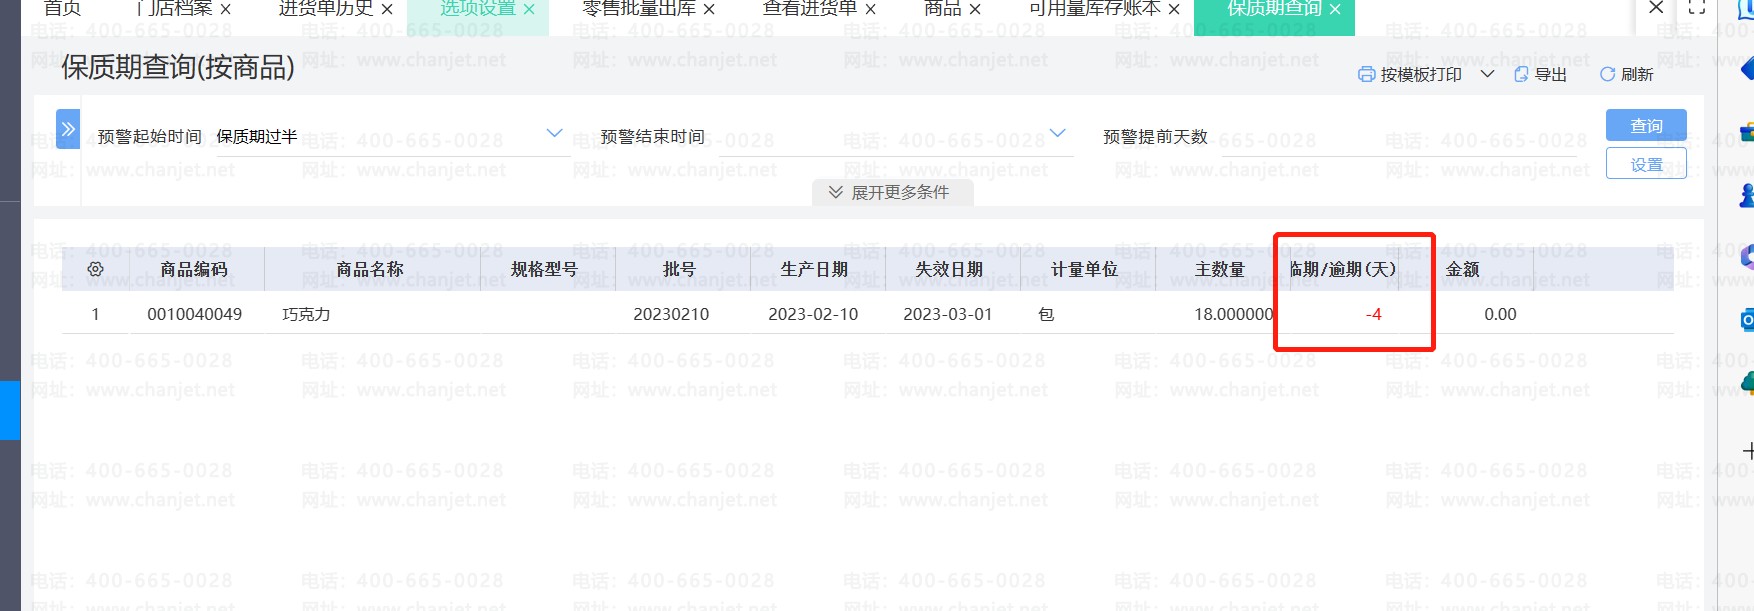Screen dimensions: 1754x611
Task: Switch to the 进货单历史 tab
Action: (326, 8)
